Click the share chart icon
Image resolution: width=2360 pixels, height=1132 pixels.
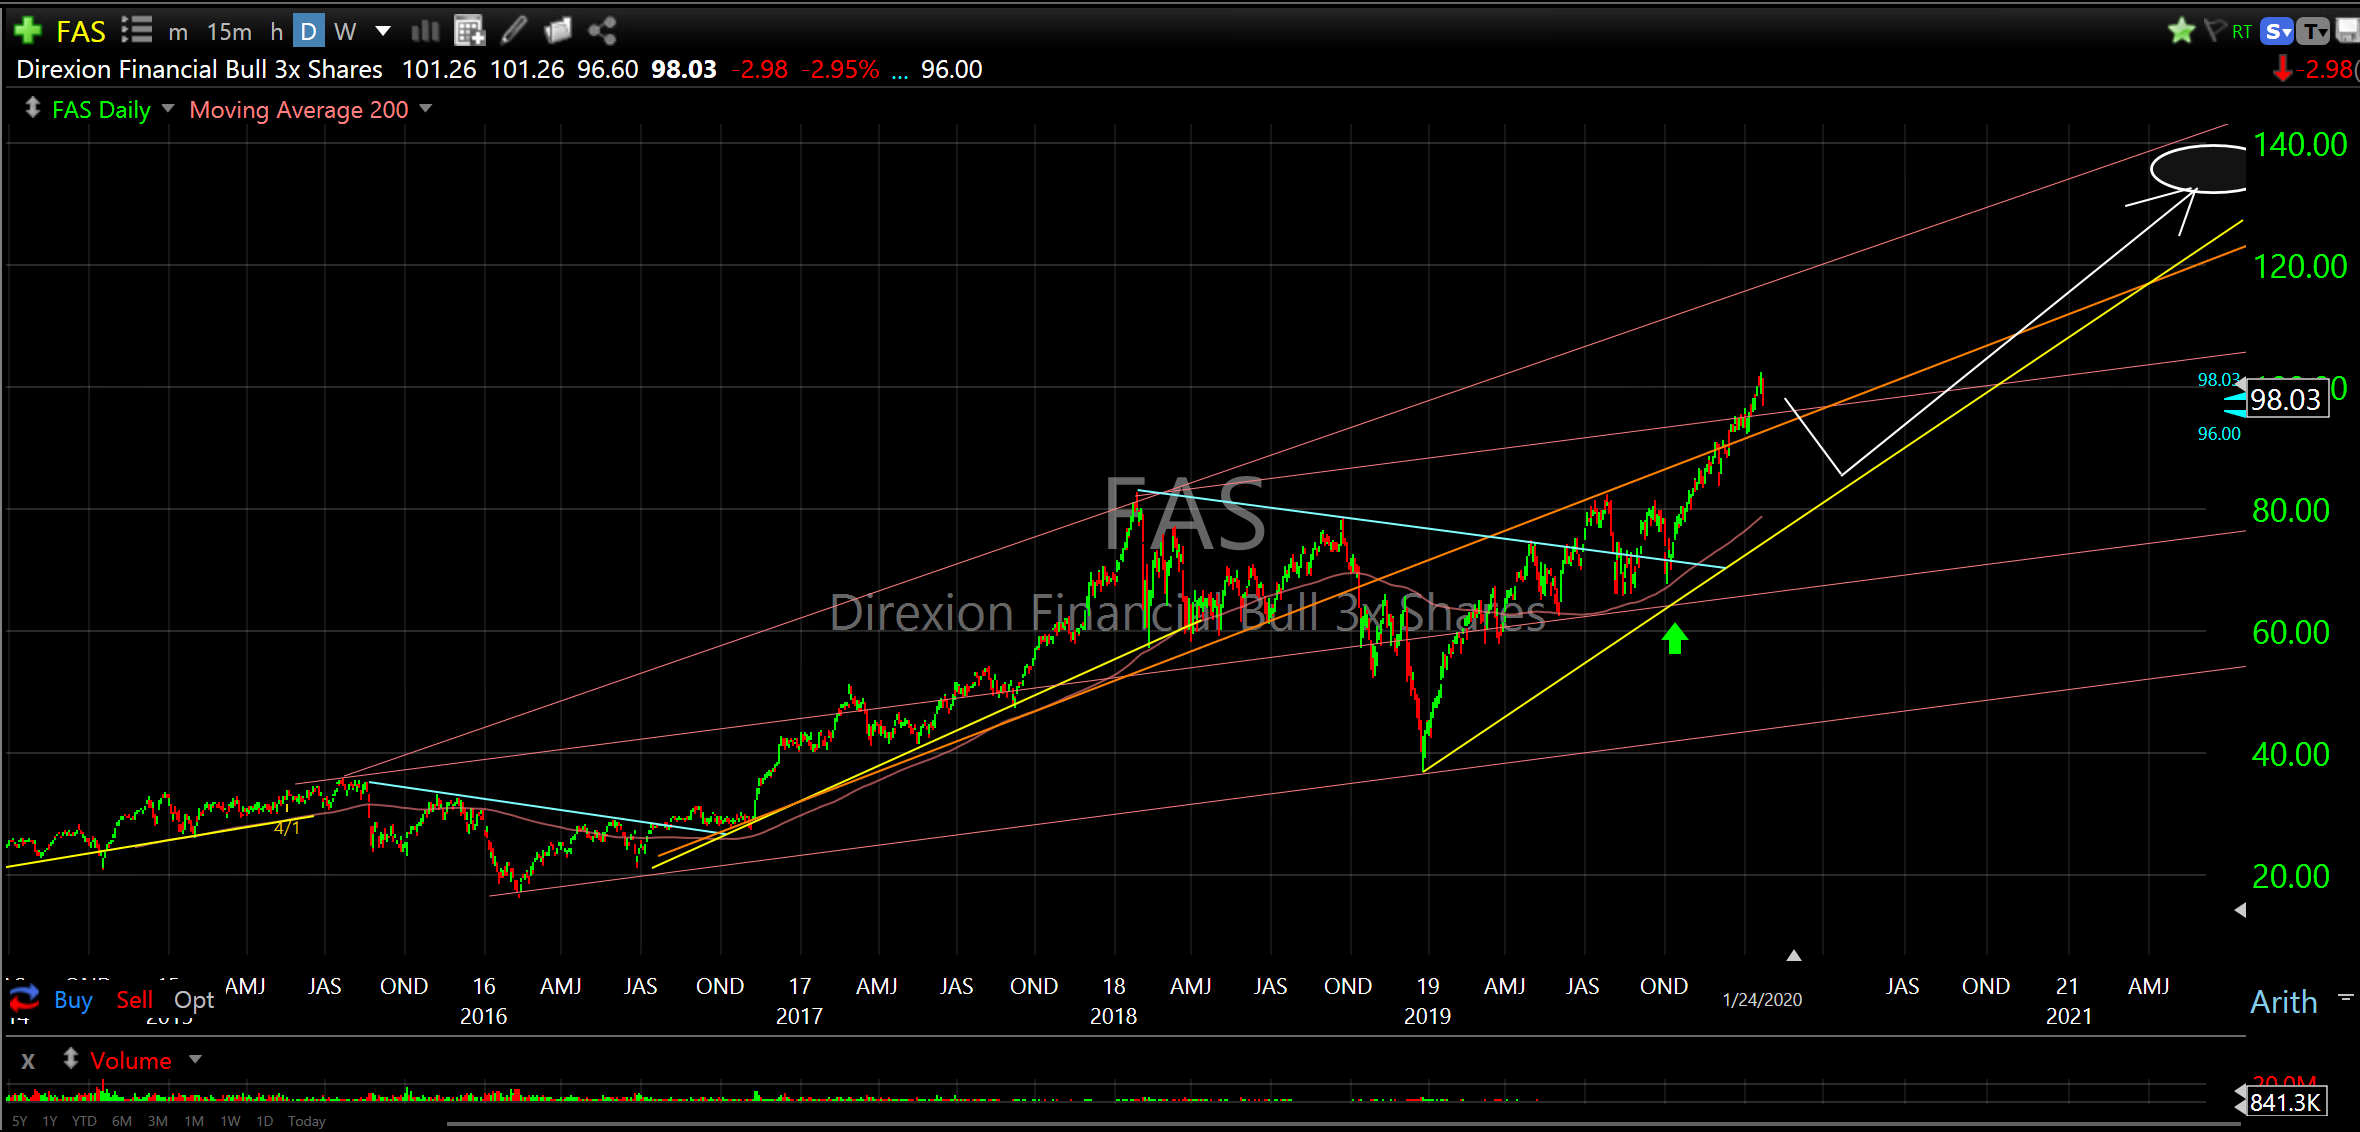[x=602, y=31]
